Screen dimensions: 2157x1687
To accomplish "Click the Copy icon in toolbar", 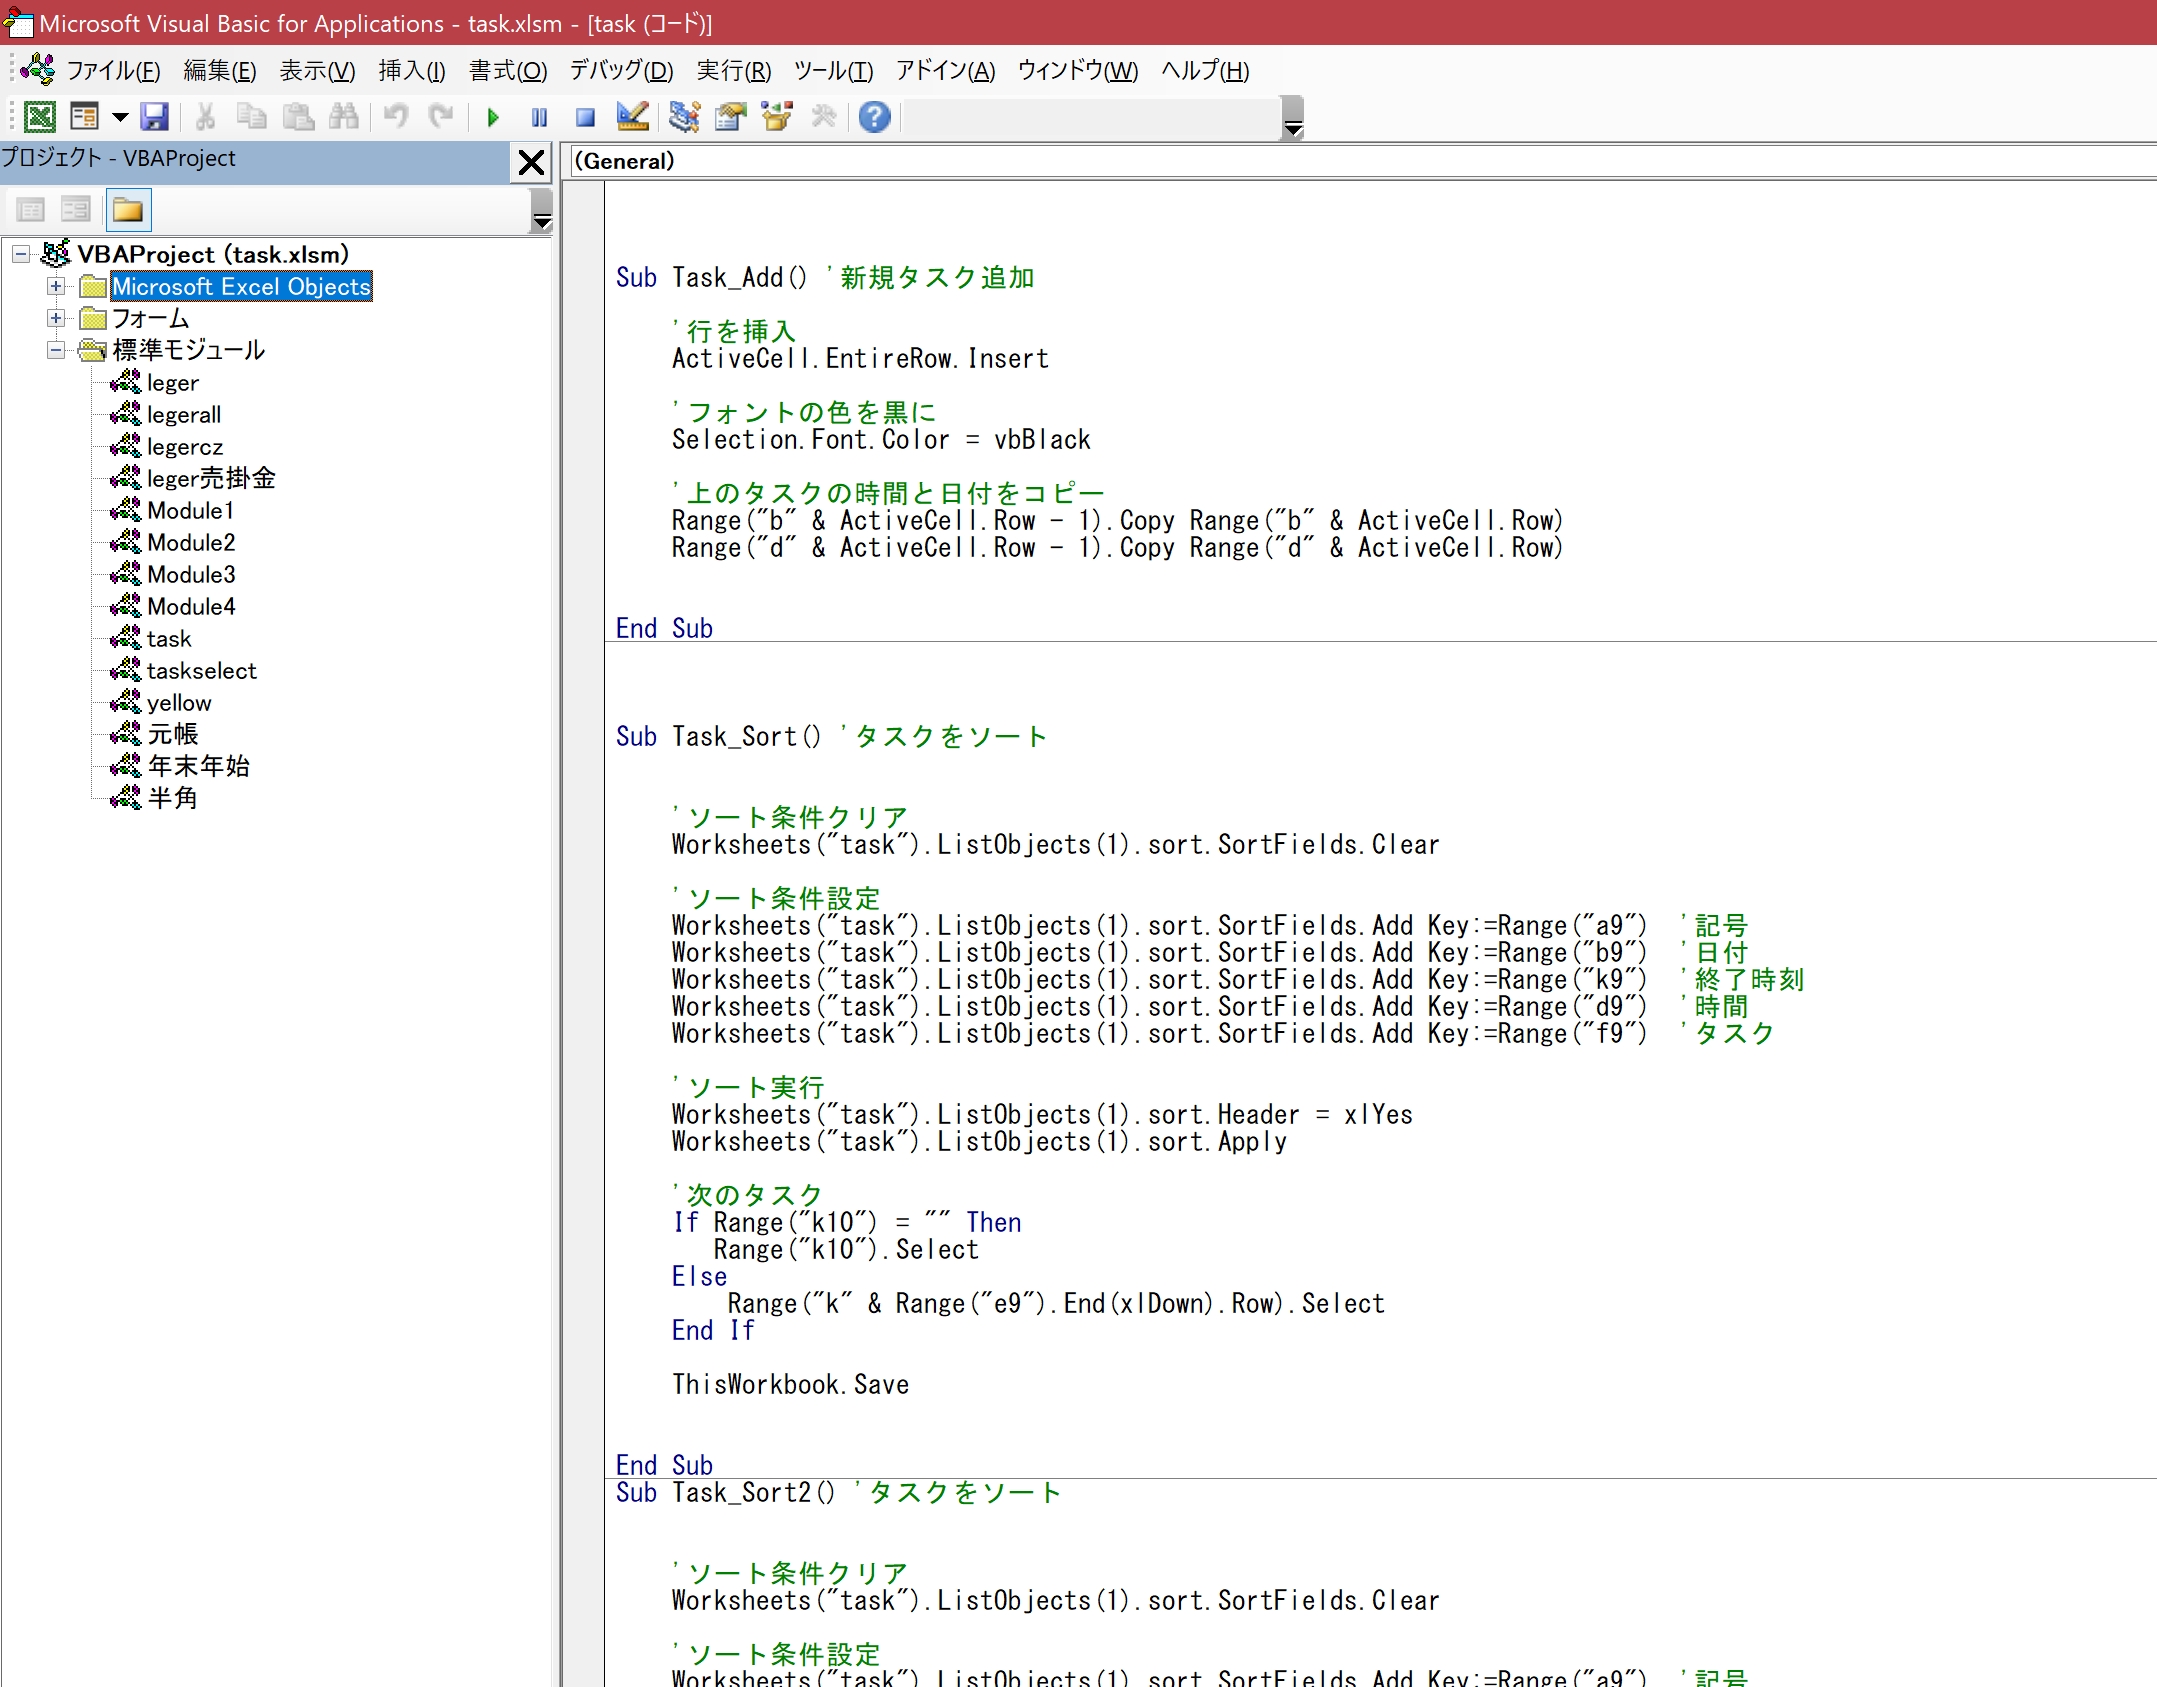I will (x=251, y=117).
